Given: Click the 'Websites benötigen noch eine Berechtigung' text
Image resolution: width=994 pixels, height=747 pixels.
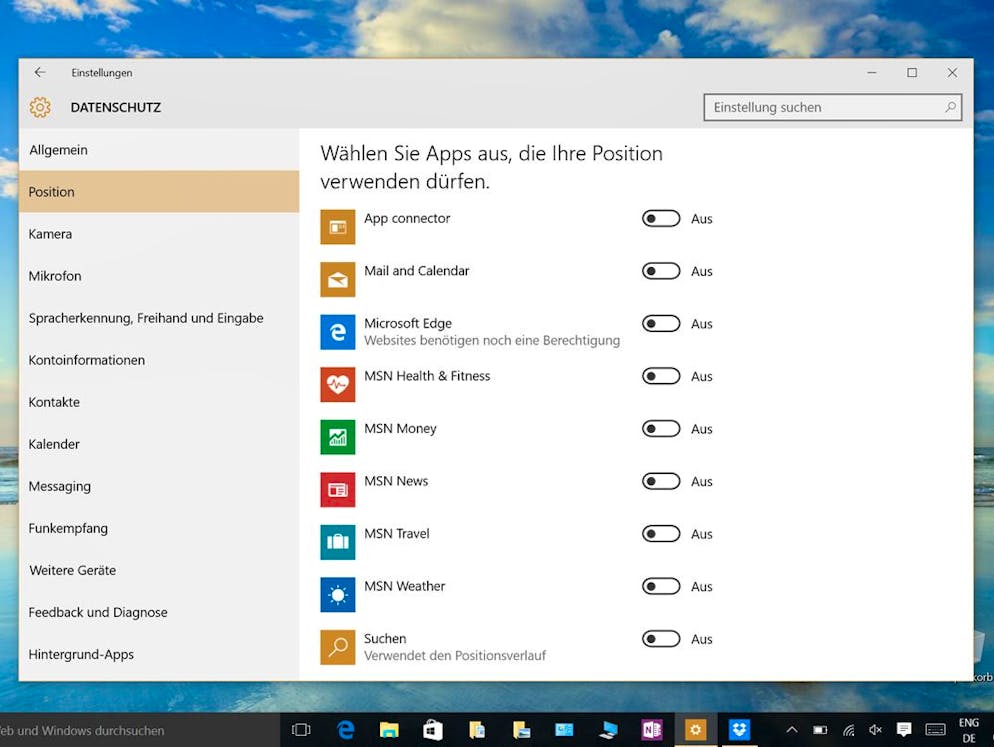Looking at the screenshot, I should 492,341.
